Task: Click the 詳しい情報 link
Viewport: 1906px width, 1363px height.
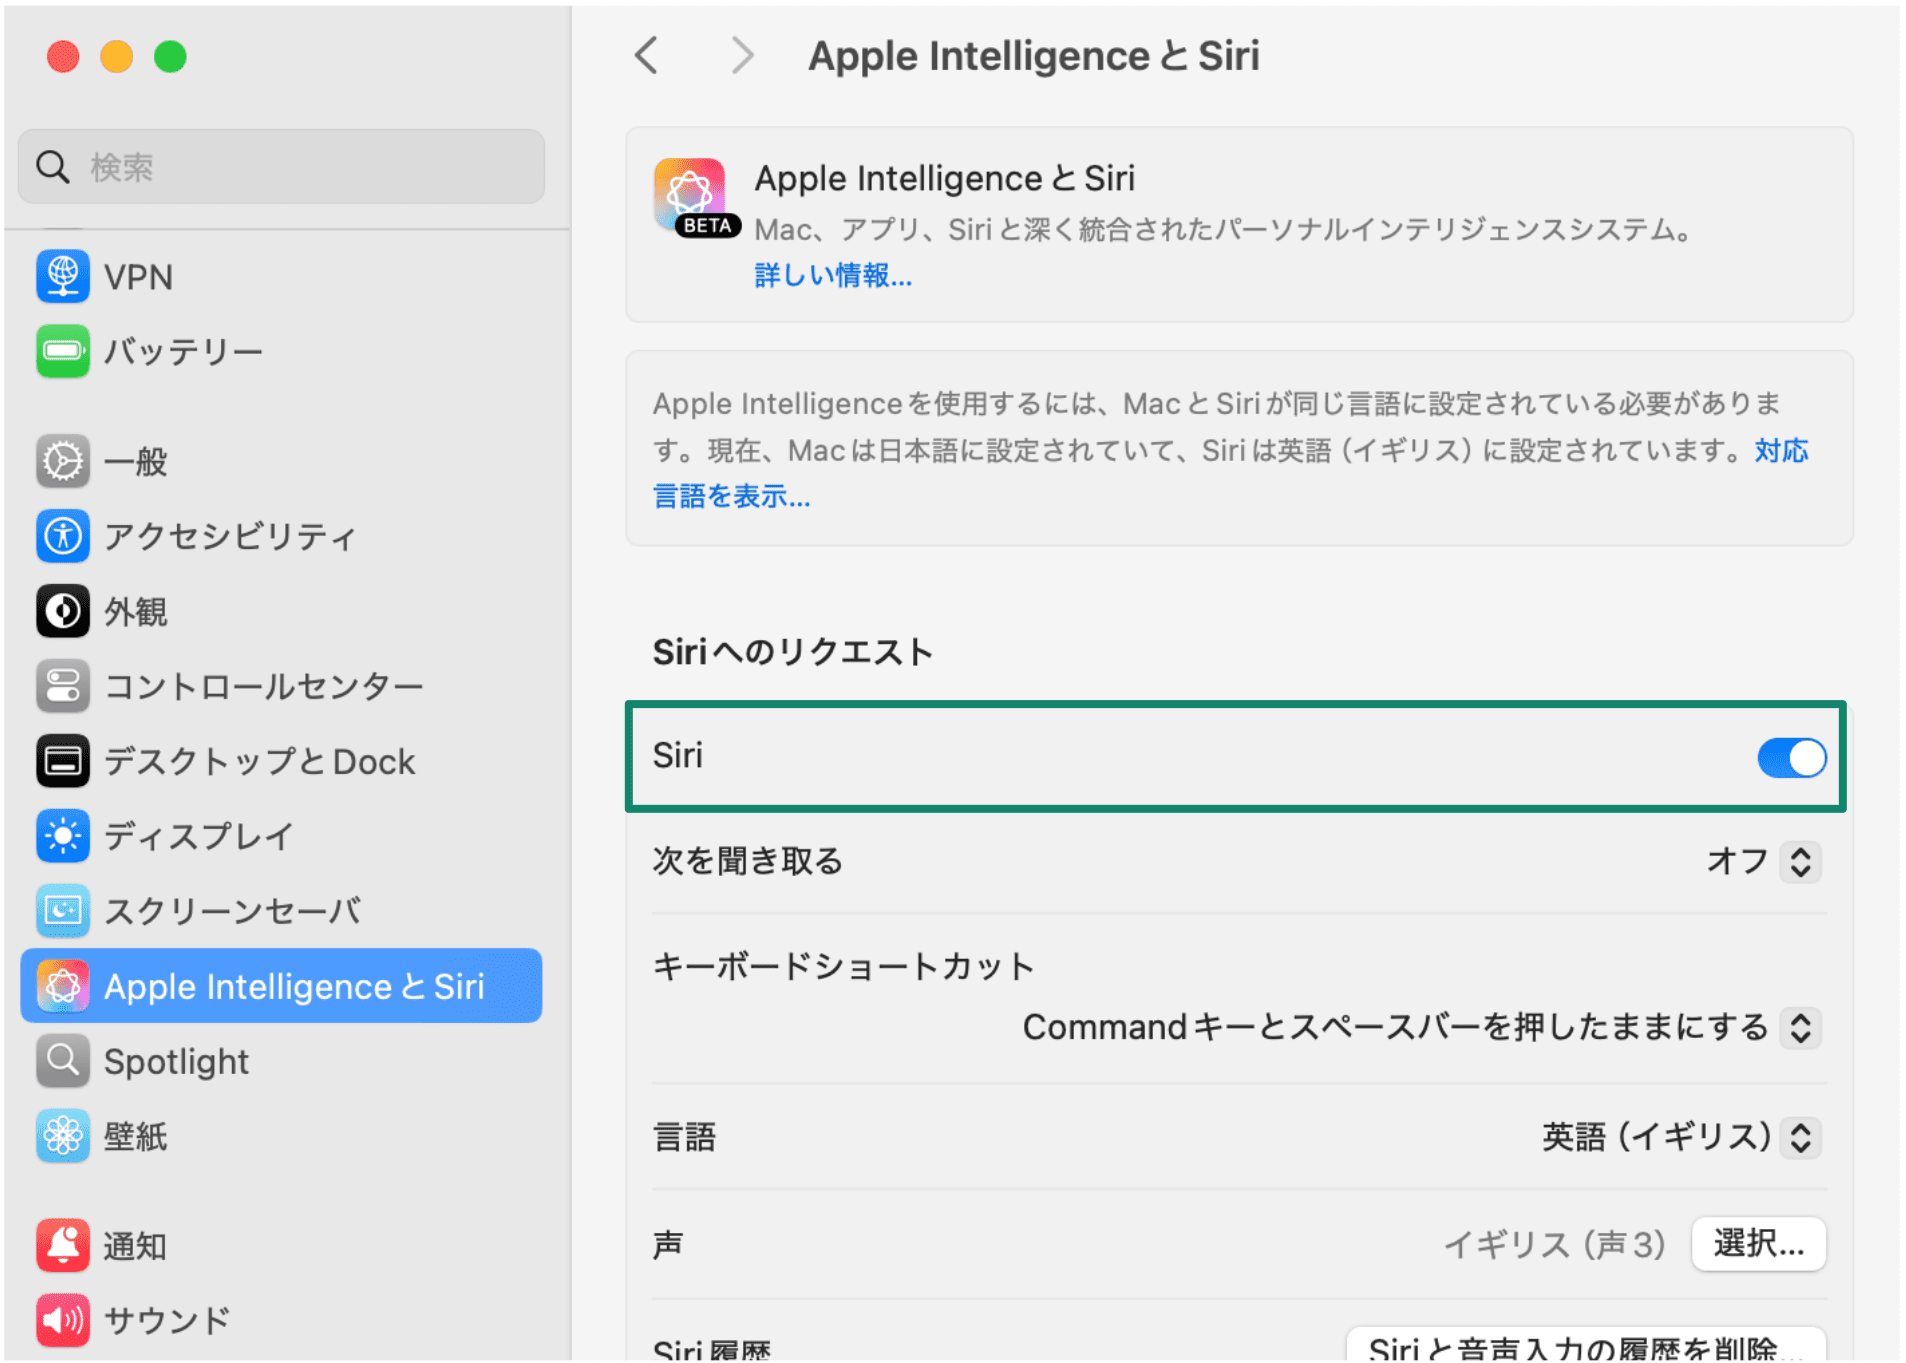Action: pyautogui.click(x=832, y=276)
